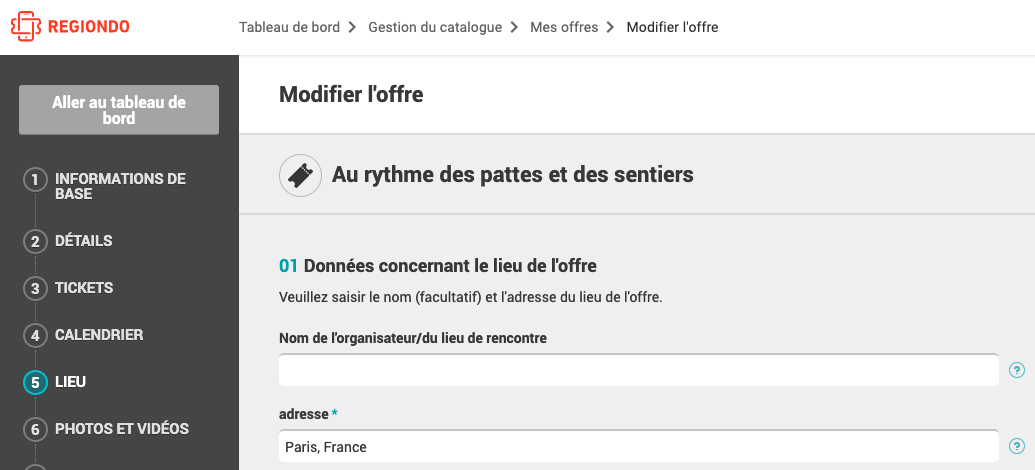The height and width of the screenshot is (470, 1035).
Task: Click the ticket icon beside offer title
Action: 300,176
